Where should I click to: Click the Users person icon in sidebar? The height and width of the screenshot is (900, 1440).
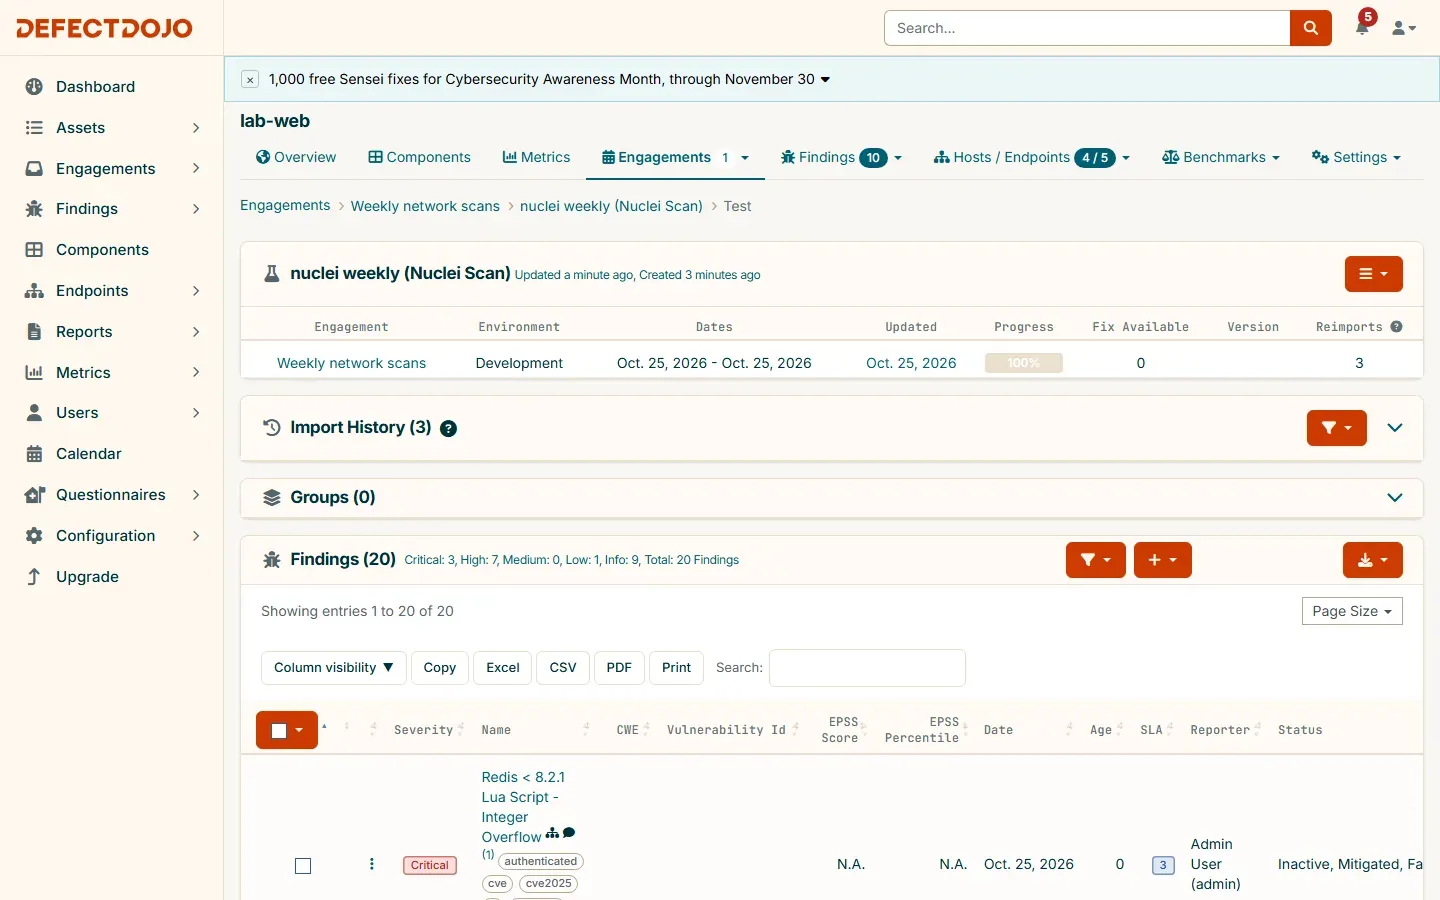(34, 413)
